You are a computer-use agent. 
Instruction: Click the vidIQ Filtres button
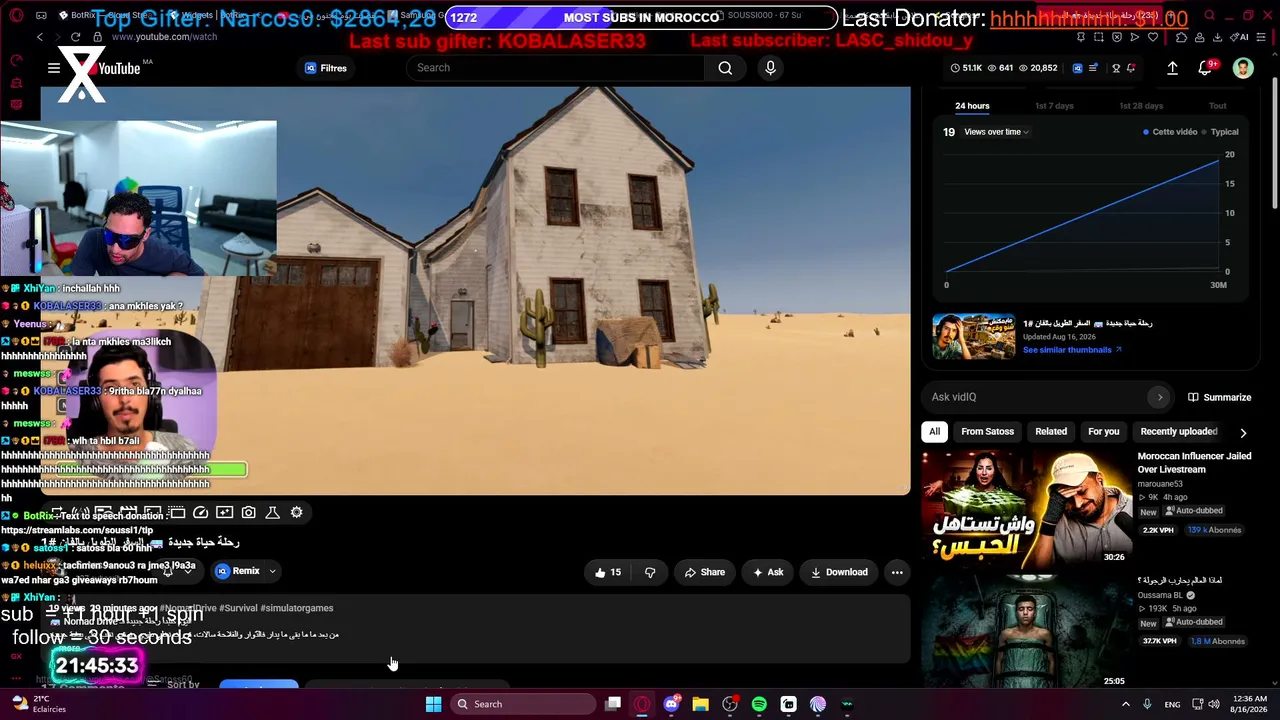point(326,68)
